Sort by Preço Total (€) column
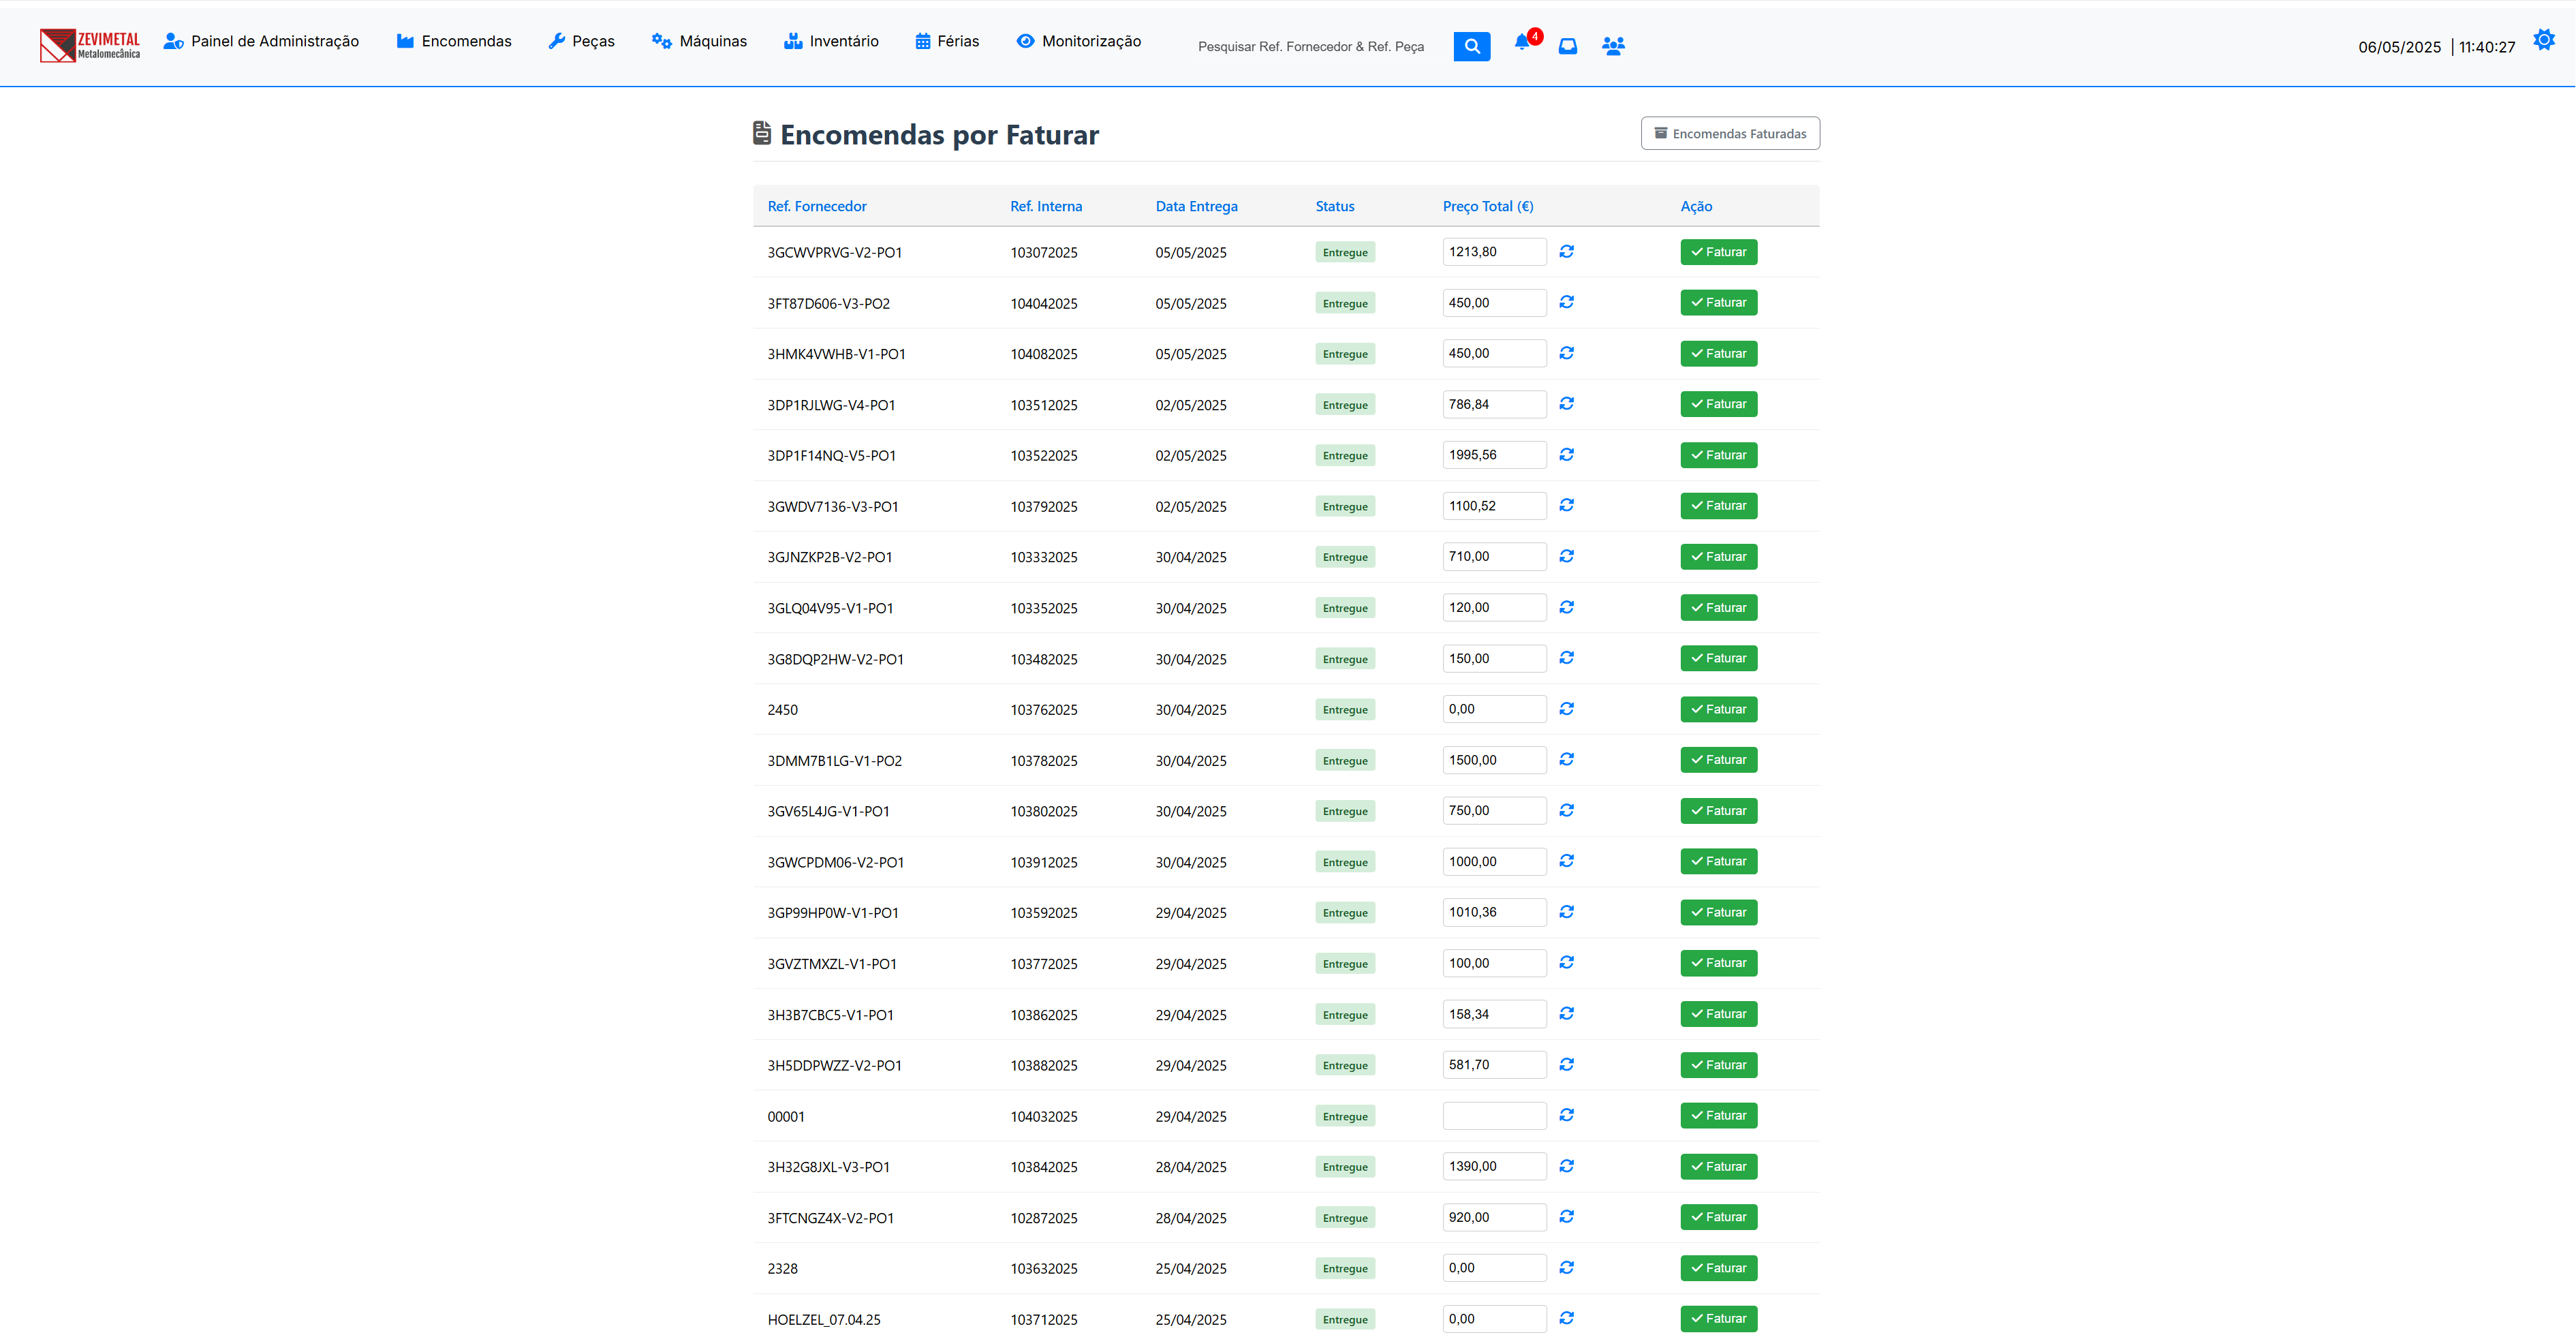Screen dimensions: 2576x1335 [x=1487, y=206]
